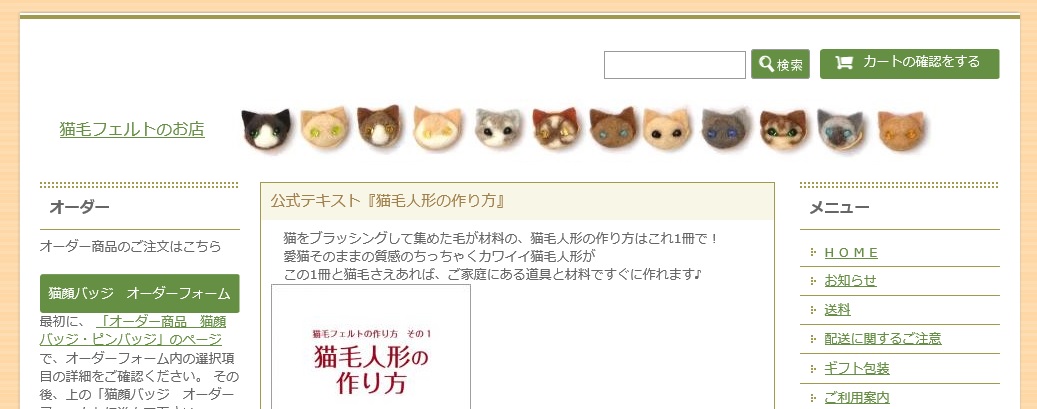Open the 送料 menu link
The image size is (1037, 409).
(x=837, y=310)
